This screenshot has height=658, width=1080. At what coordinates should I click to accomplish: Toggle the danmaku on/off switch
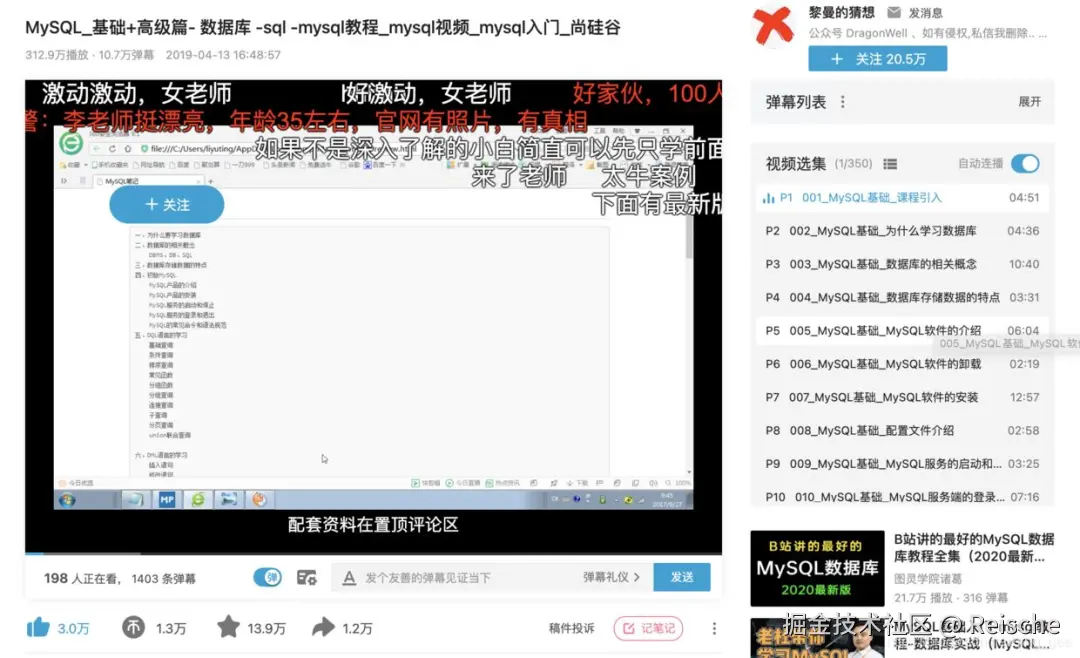(x=268, y=577)
